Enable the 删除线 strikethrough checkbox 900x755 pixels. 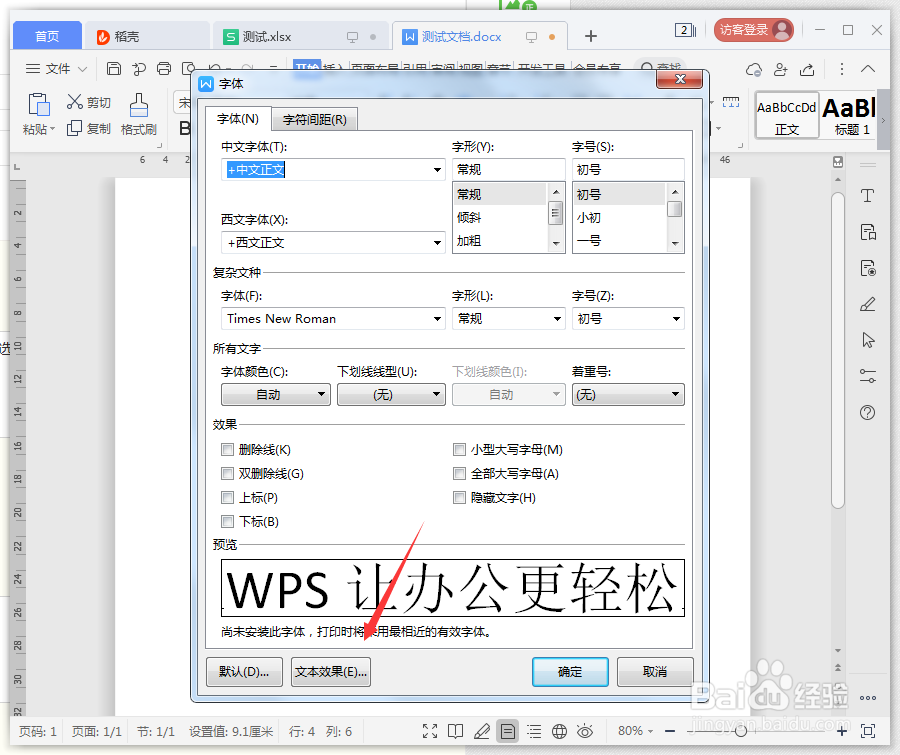coord(227,449)
